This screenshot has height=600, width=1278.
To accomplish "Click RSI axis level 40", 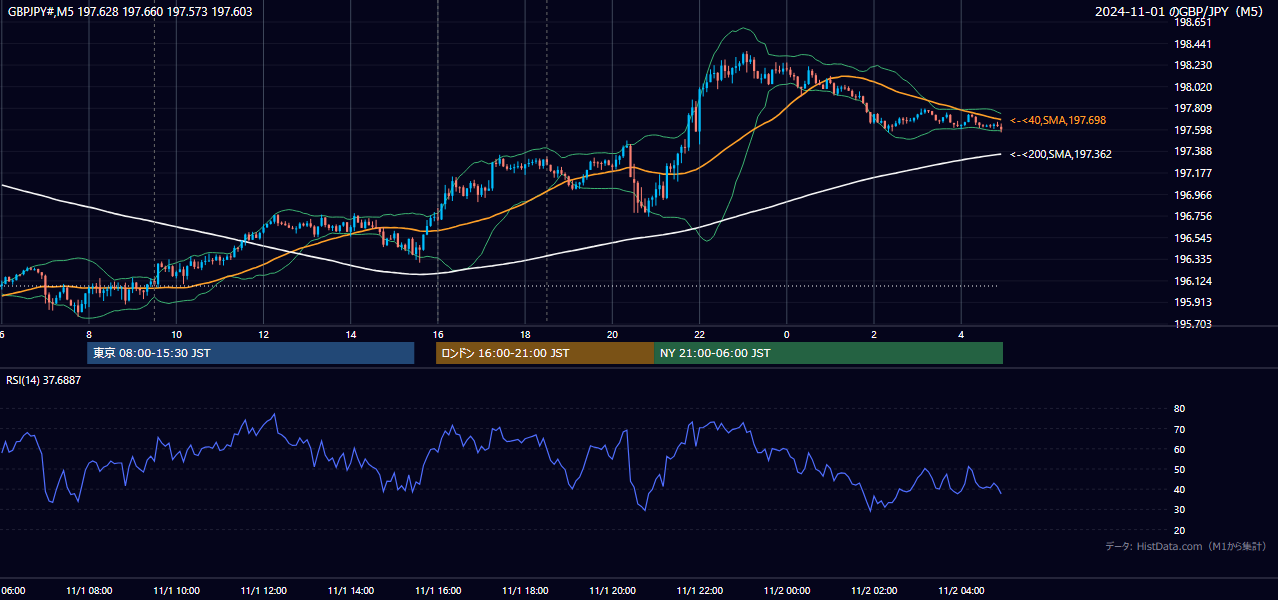I will point(1179,489).
